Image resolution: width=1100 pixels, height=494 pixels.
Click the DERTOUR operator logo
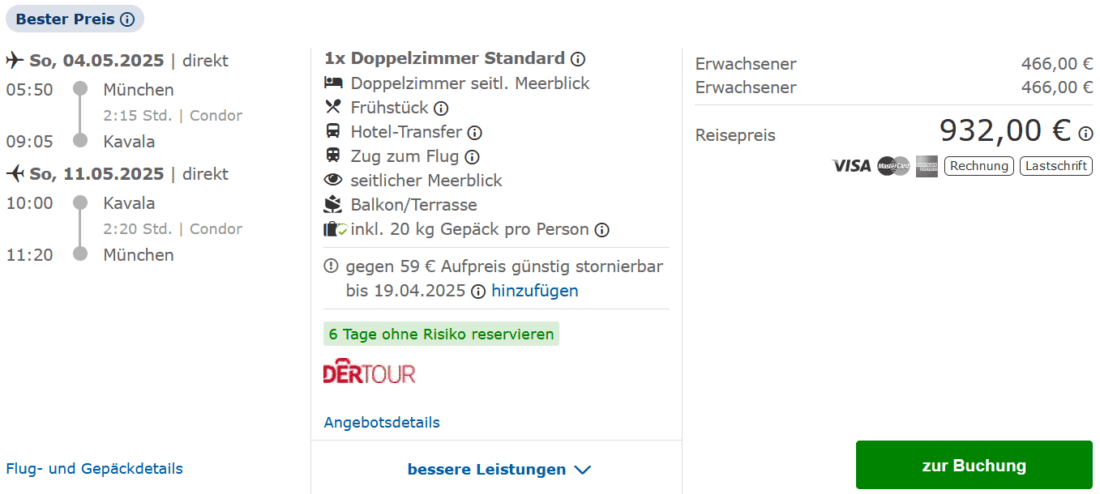[369, 372]
